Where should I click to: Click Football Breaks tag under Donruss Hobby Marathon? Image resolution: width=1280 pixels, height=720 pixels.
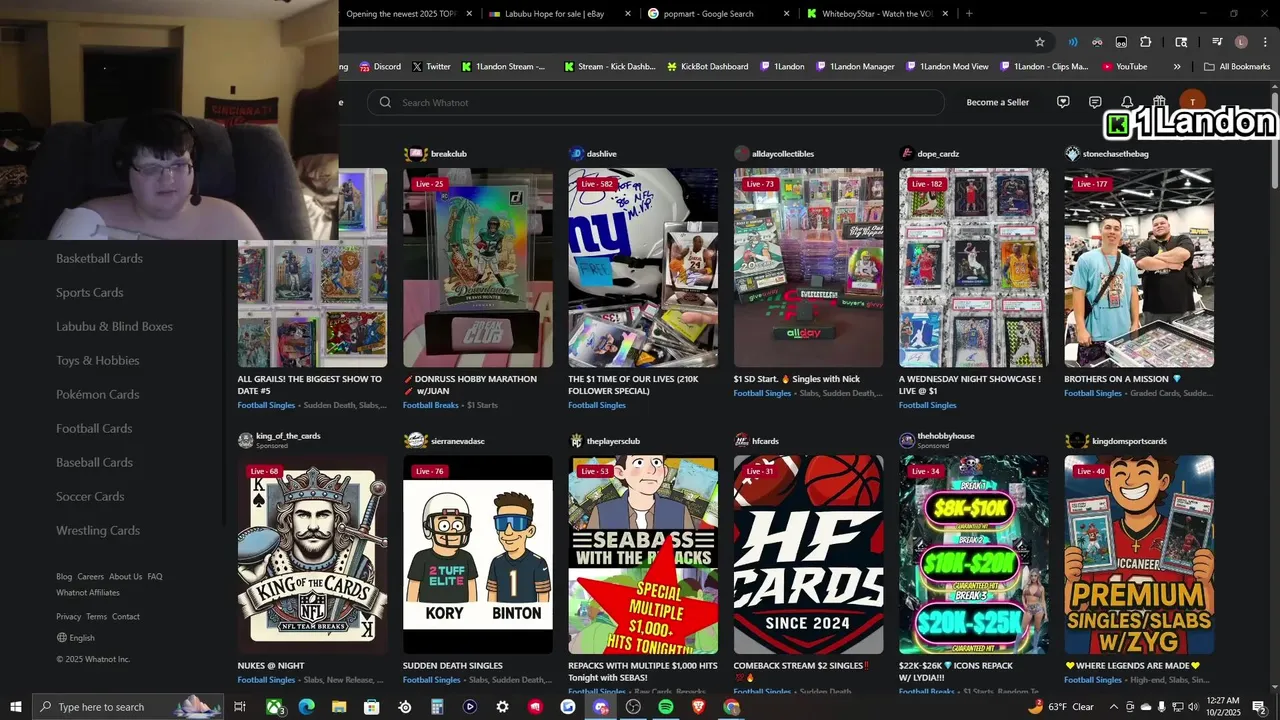click(431, 405)
